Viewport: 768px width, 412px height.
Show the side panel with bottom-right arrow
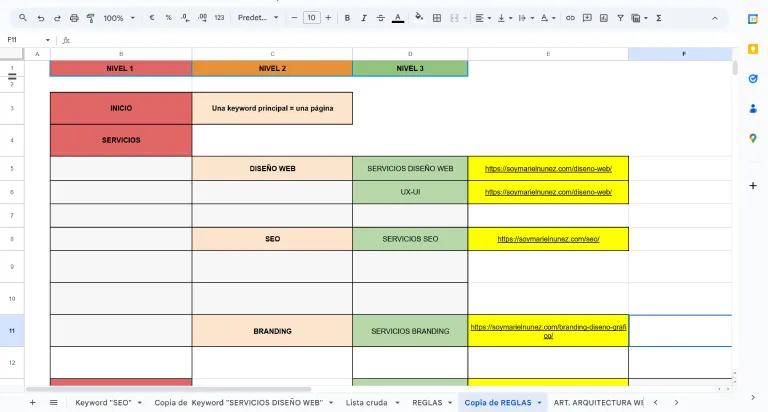[x=753, y=397]
